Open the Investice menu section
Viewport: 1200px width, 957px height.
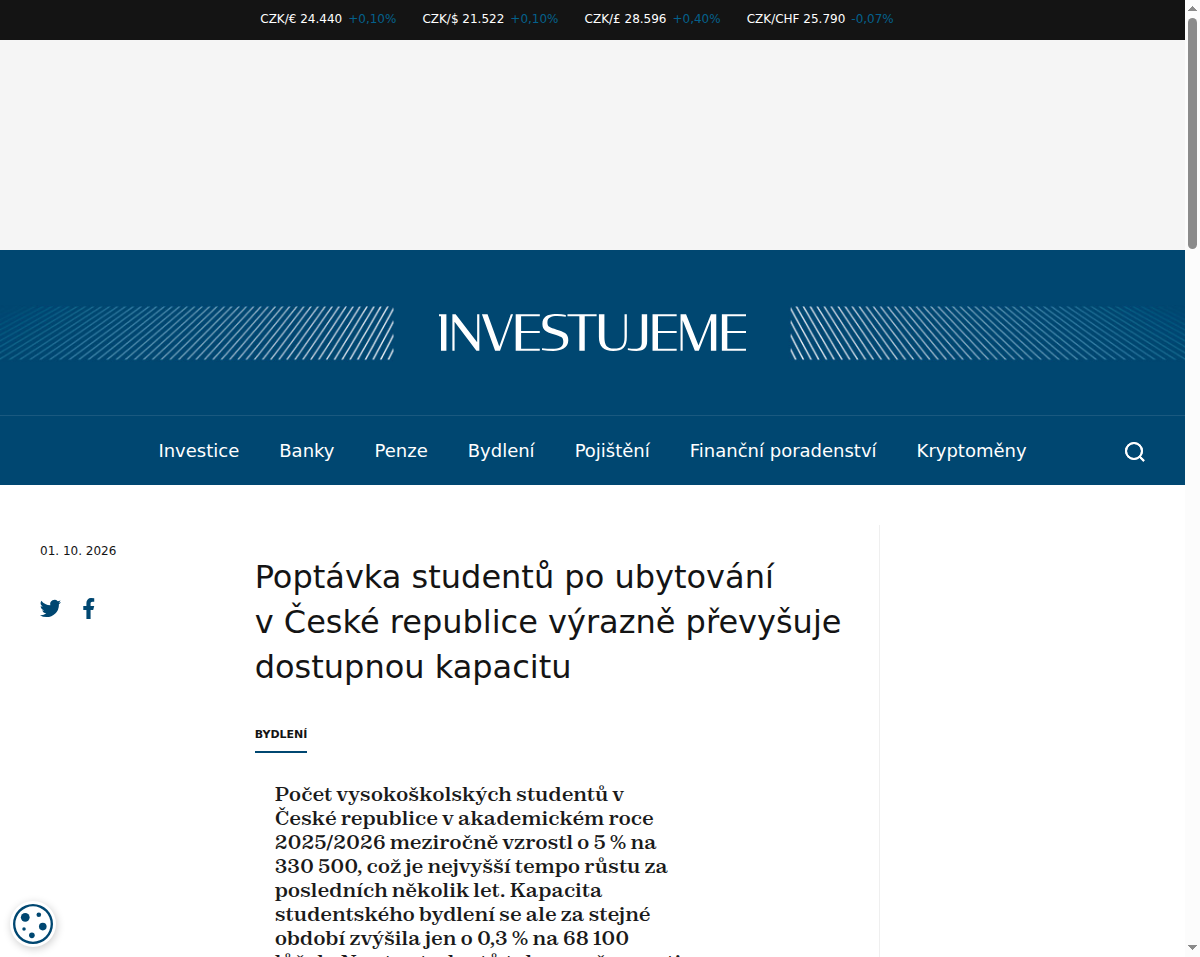[199, 451]
